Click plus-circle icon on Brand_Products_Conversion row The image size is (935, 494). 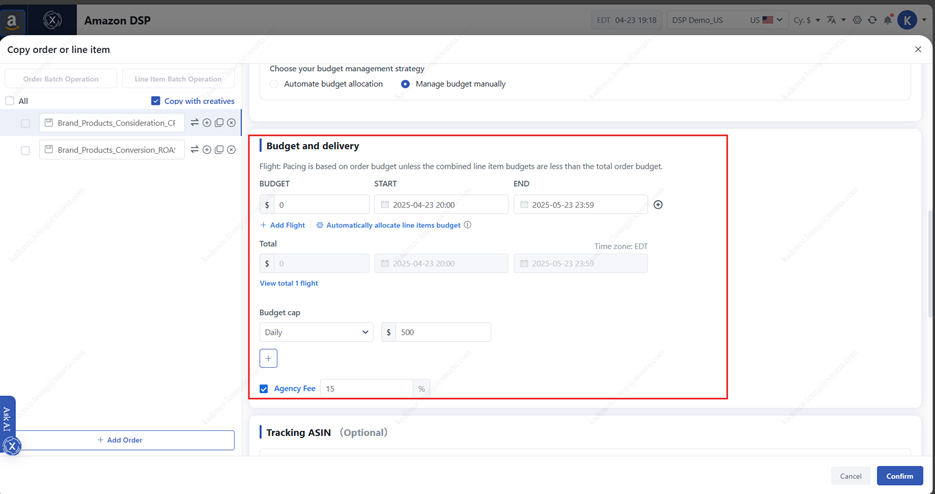click(x=207, y=150)
